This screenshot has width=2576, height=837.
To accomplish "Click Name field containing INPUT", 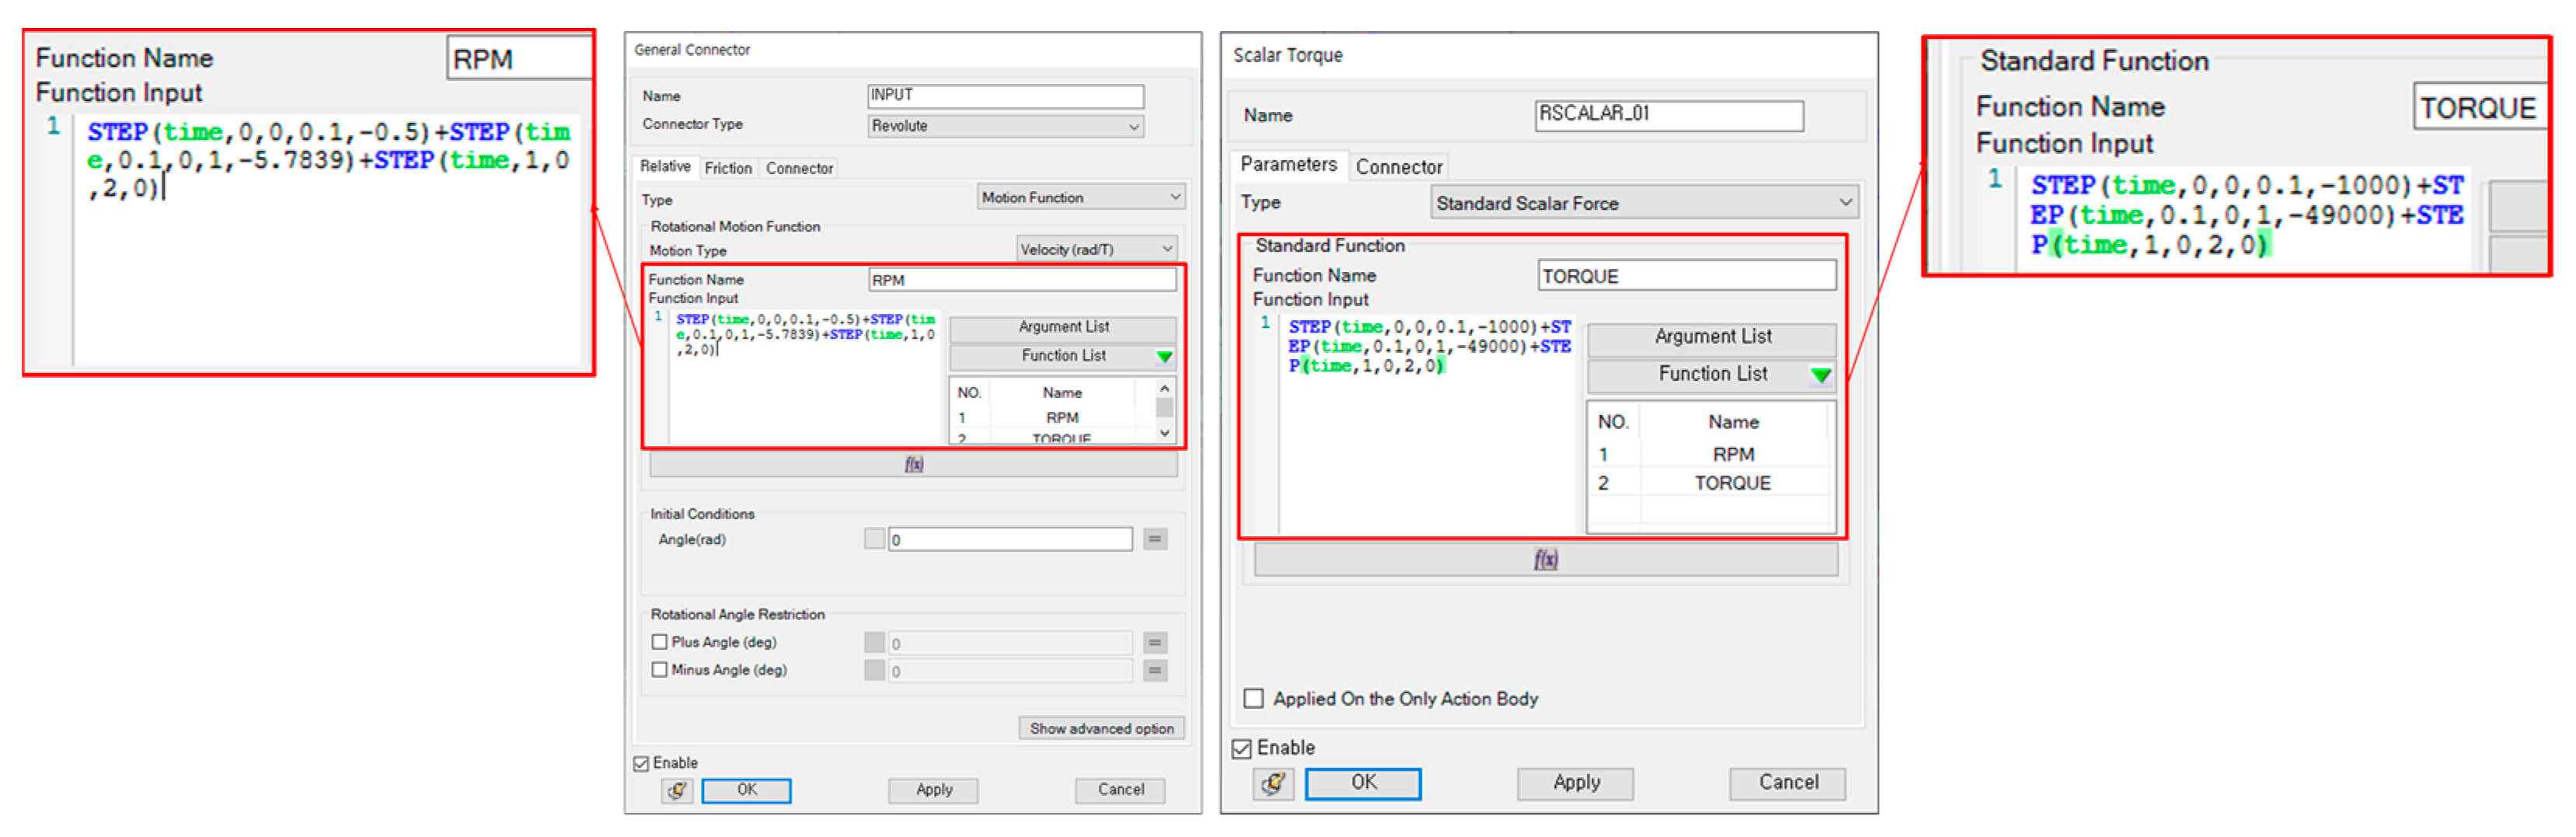I will (x=1005, y=96).
